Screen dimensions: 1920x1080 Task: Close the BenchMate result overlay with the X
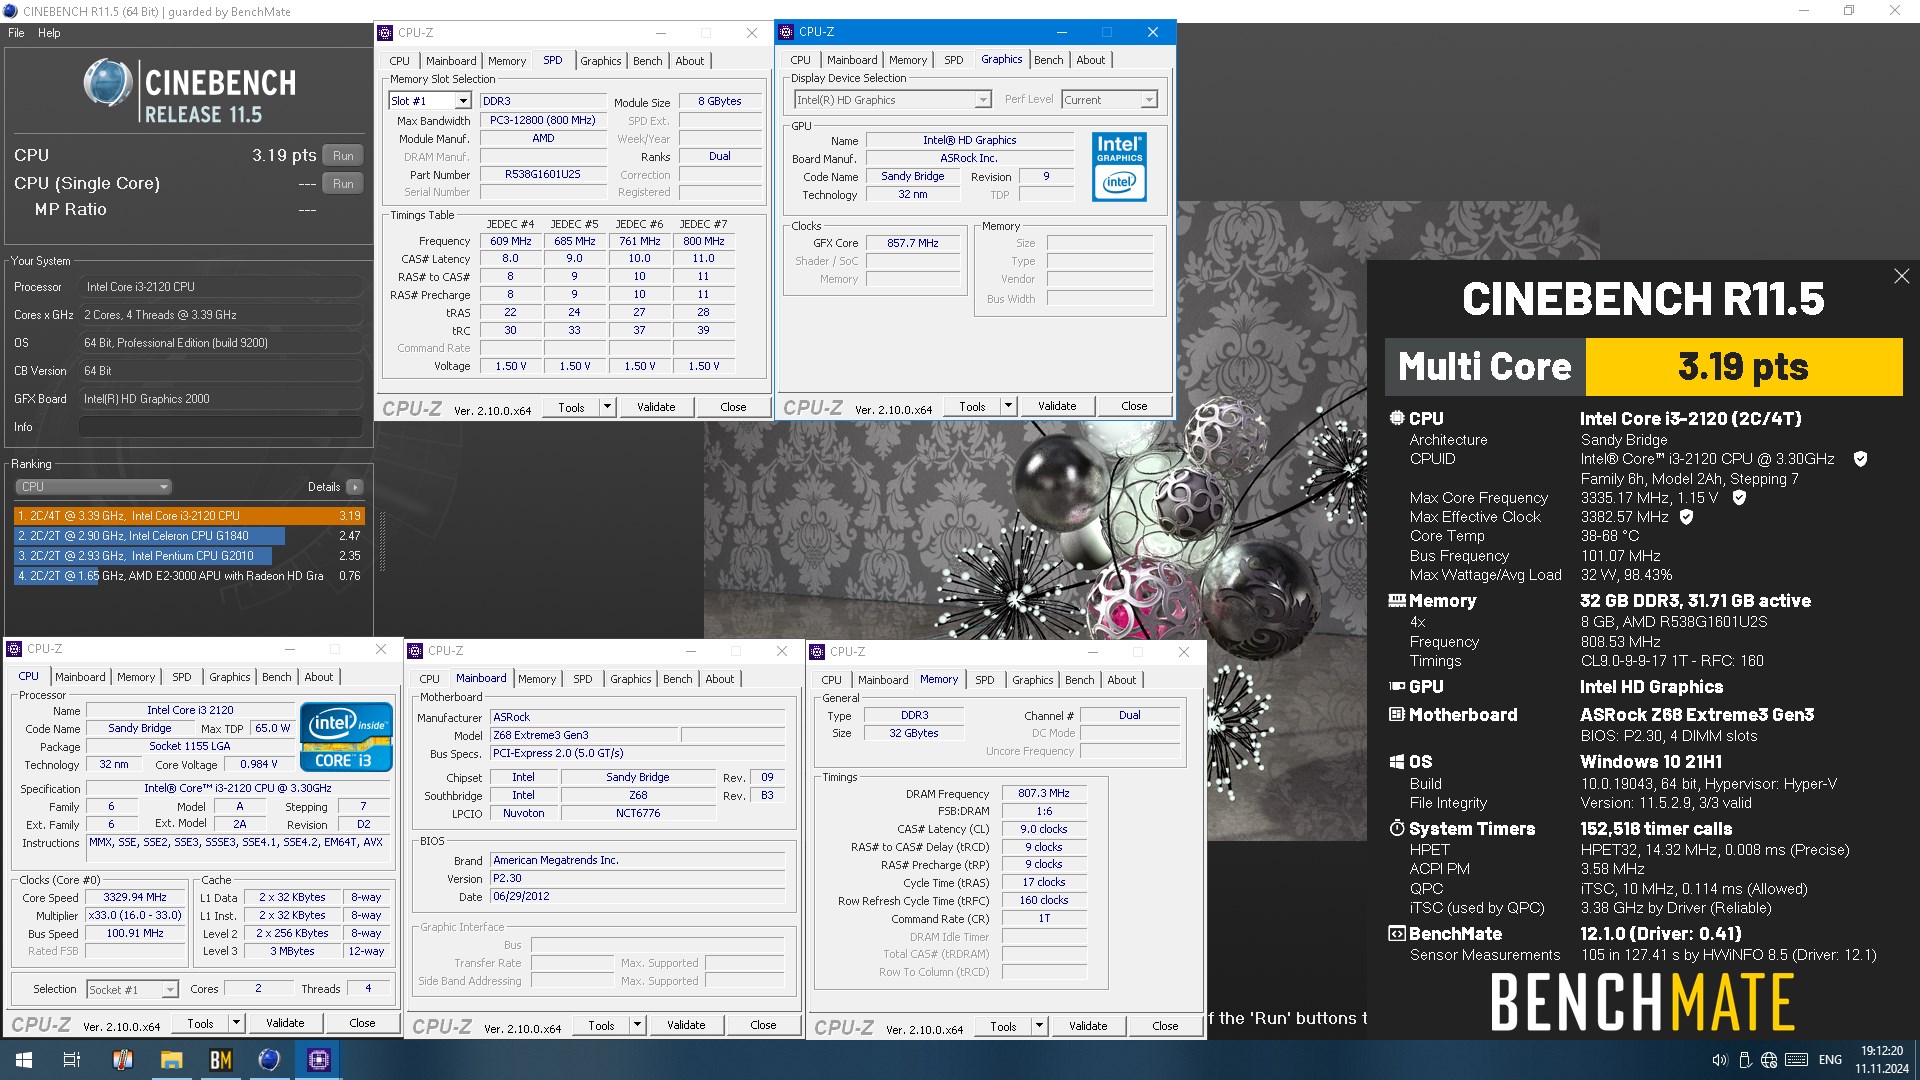click(x=1901, y=276)
